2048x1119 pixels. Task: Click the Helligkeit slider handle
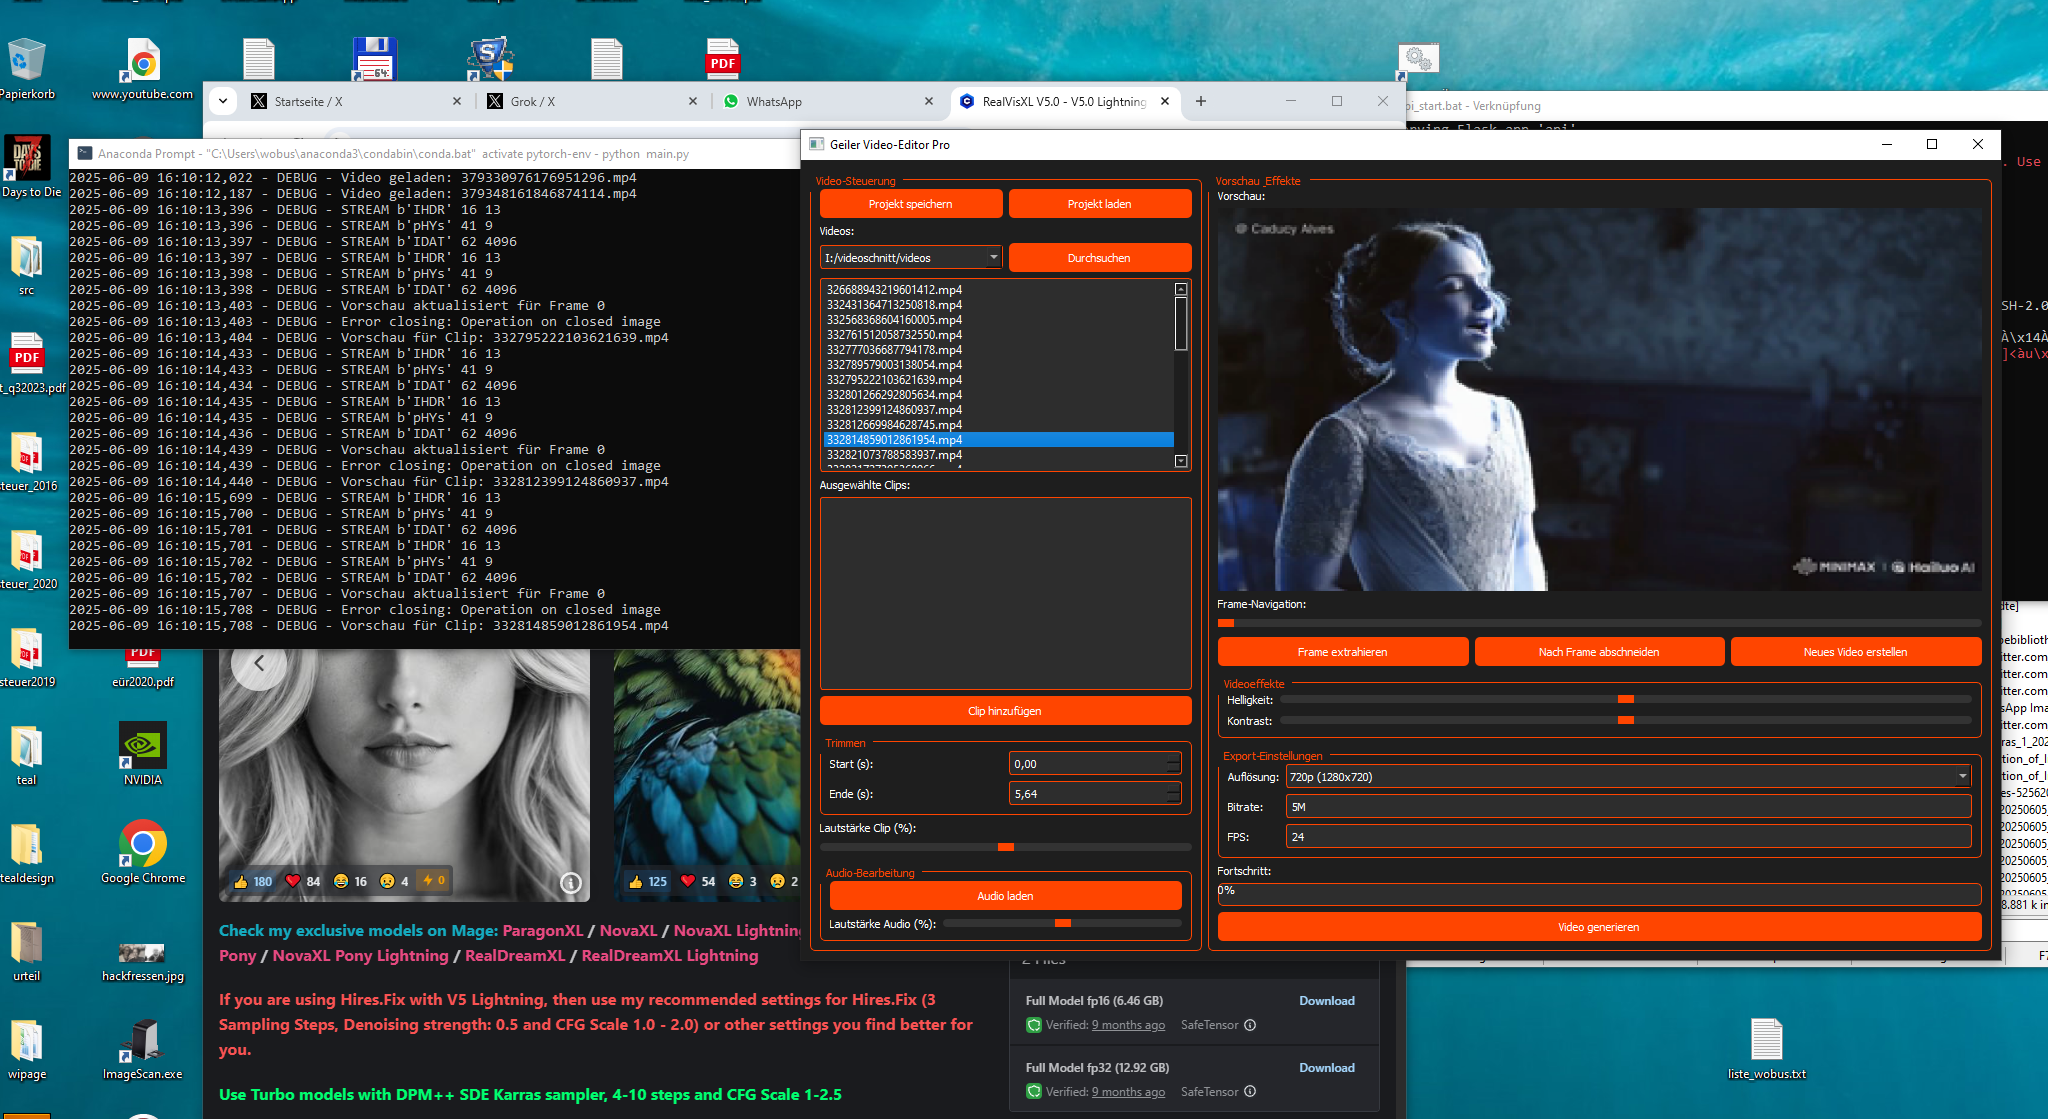click(1626, 699)
